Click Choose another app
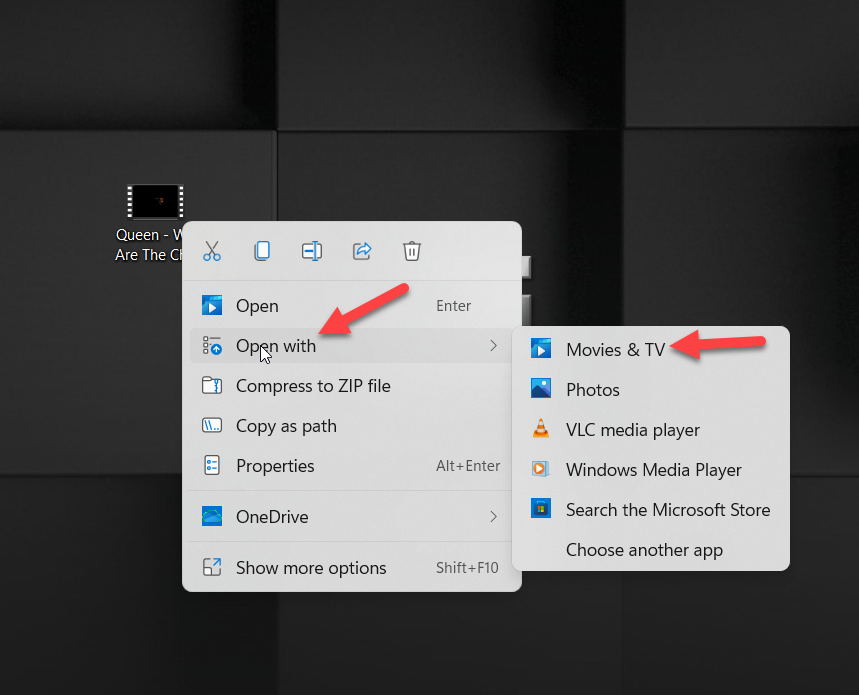This screenshot has width=859, height=695. pyautogui.click(x=644, y=550)
